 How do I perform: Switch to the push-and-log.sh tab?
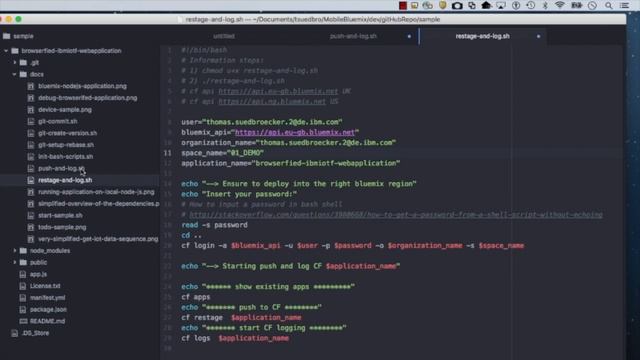353,36
